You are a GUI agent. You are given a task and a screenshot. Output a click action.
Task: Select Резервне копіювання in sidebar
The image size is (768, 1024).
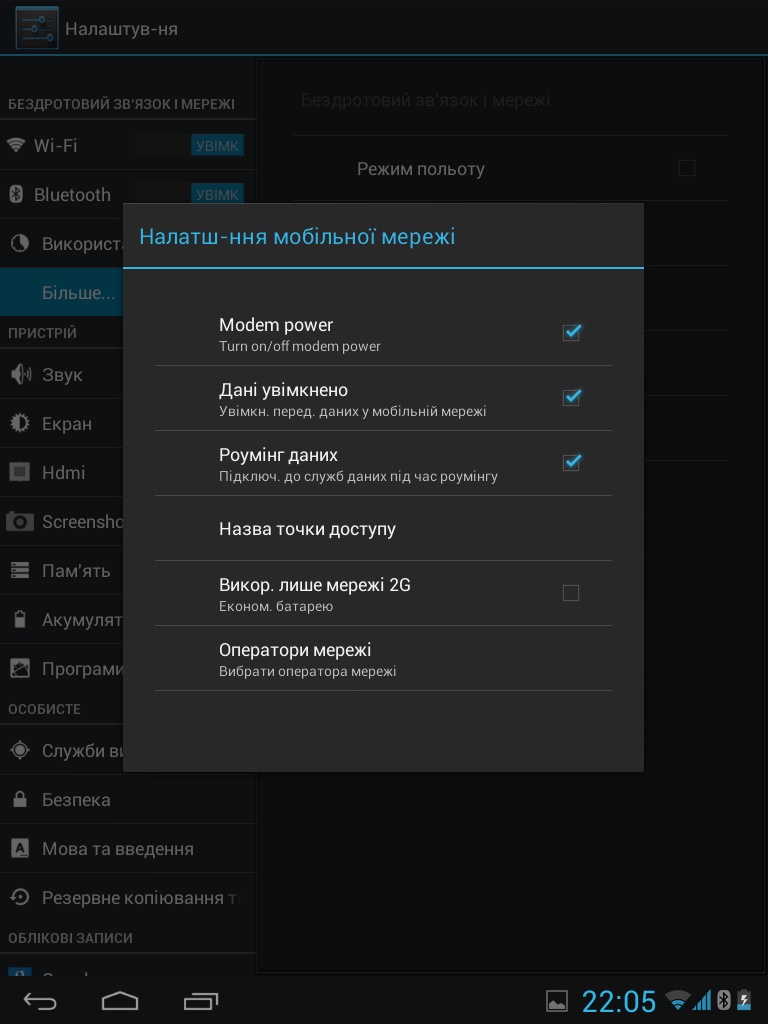[130, 898]
